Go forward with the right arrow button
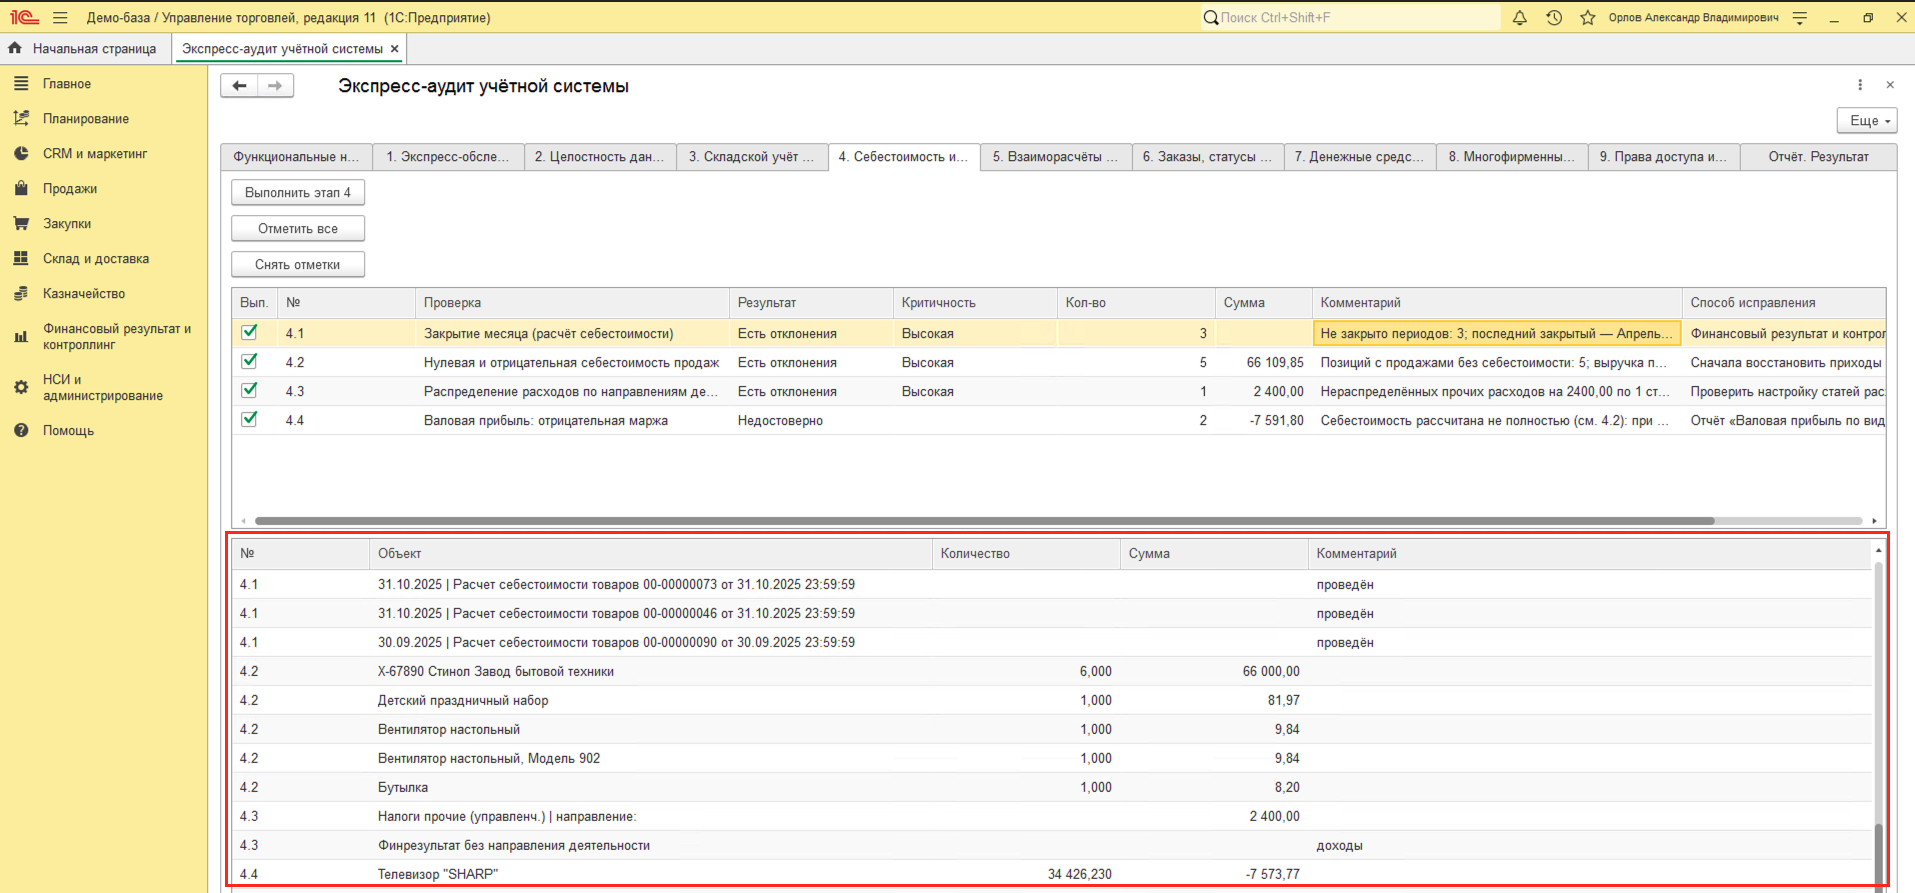Screen dimensions: 1915x893 275,86
